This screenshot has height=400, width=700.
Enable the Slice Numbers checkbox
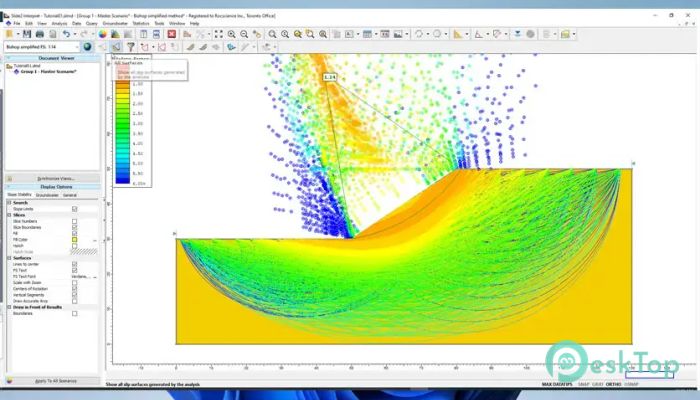point(75,221)
